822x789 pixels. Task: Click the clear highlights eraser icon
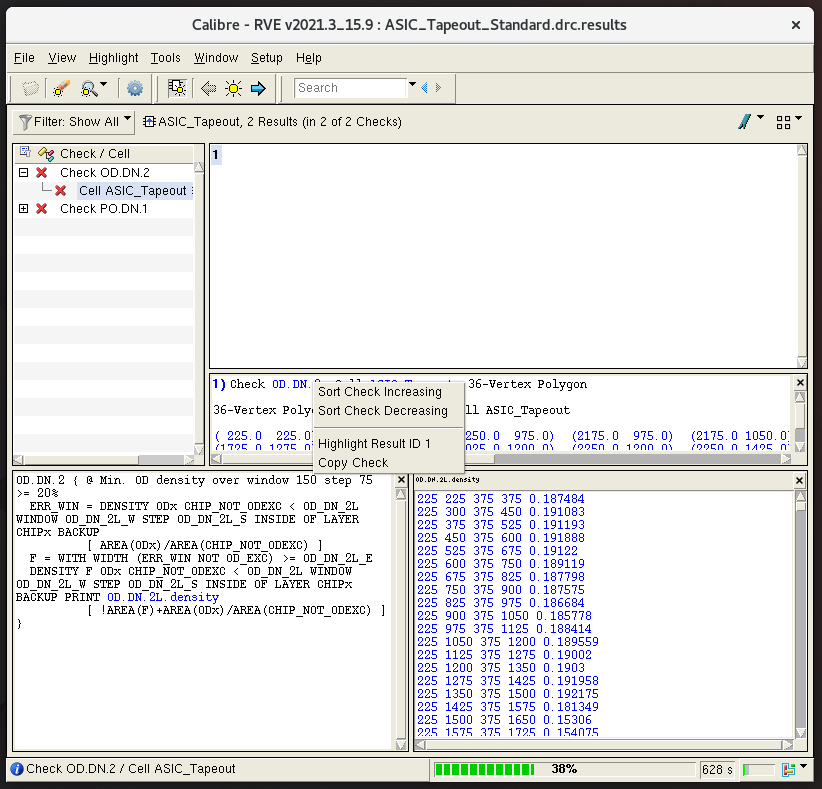click(x=61, y=88)
